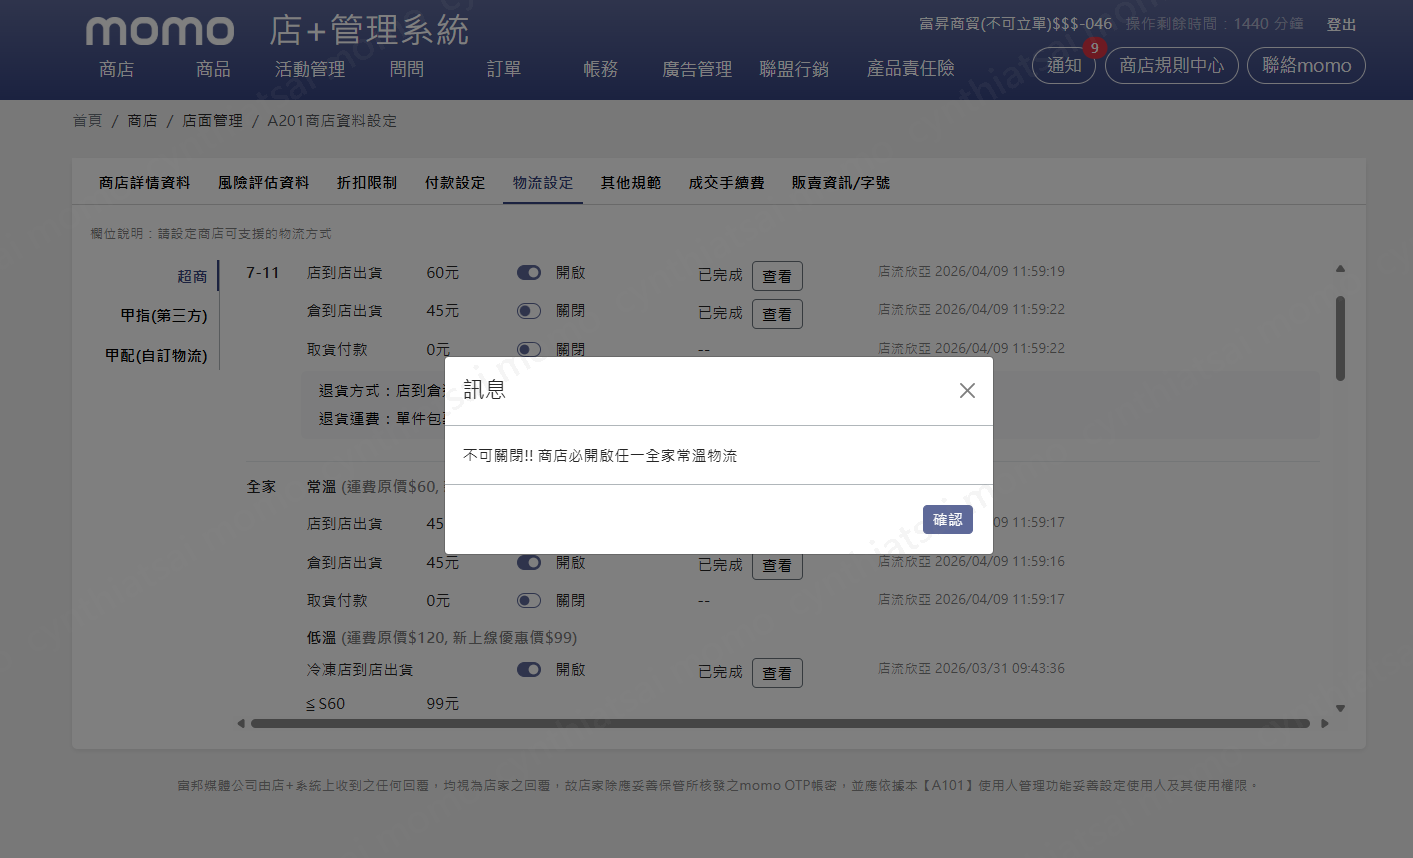Switch to the 付款設定 tab
Screen dimensions: 1413x858
pos(455,183)
